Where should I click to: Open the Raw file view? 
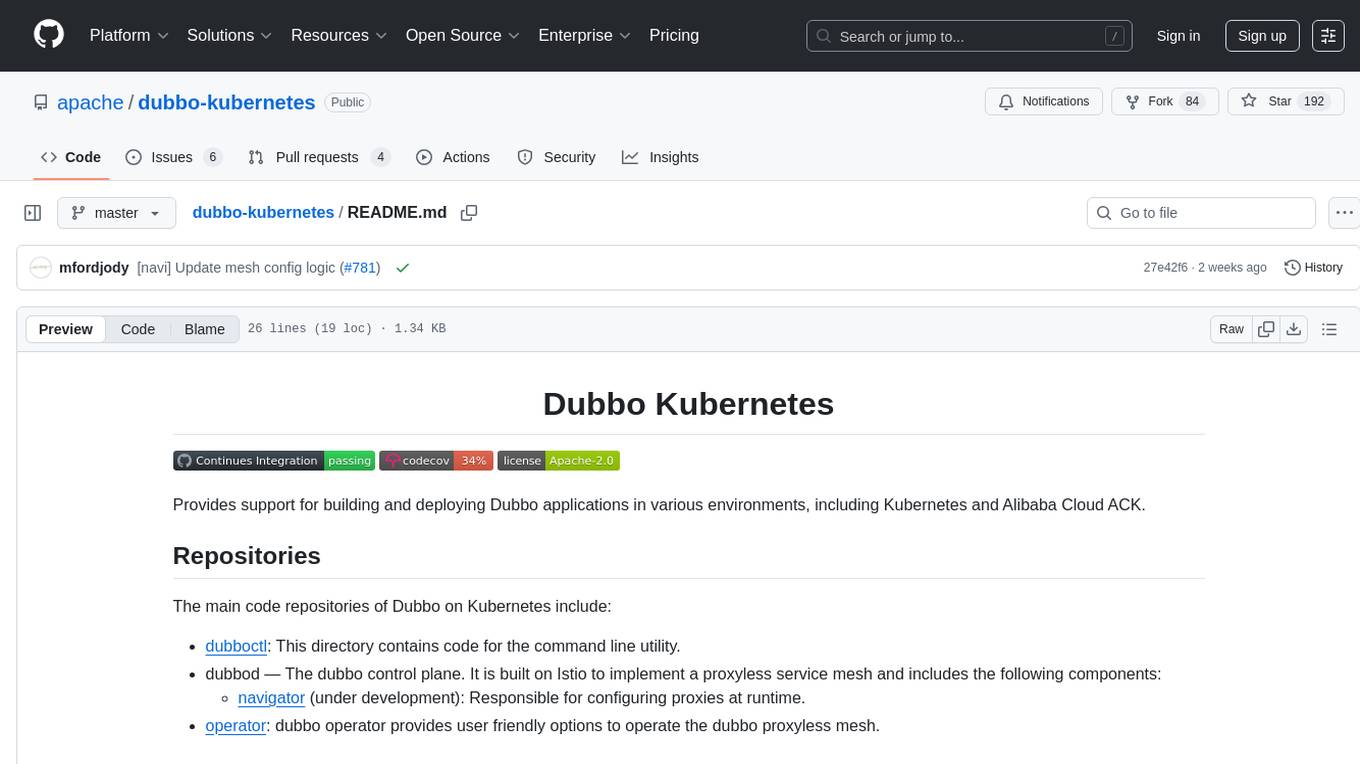[x=1231, y=329]
